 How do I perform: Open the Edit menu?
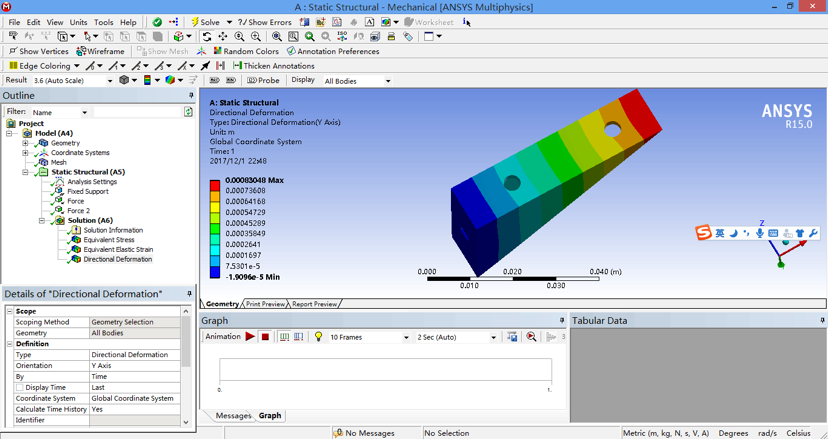(x=33, y=22)
